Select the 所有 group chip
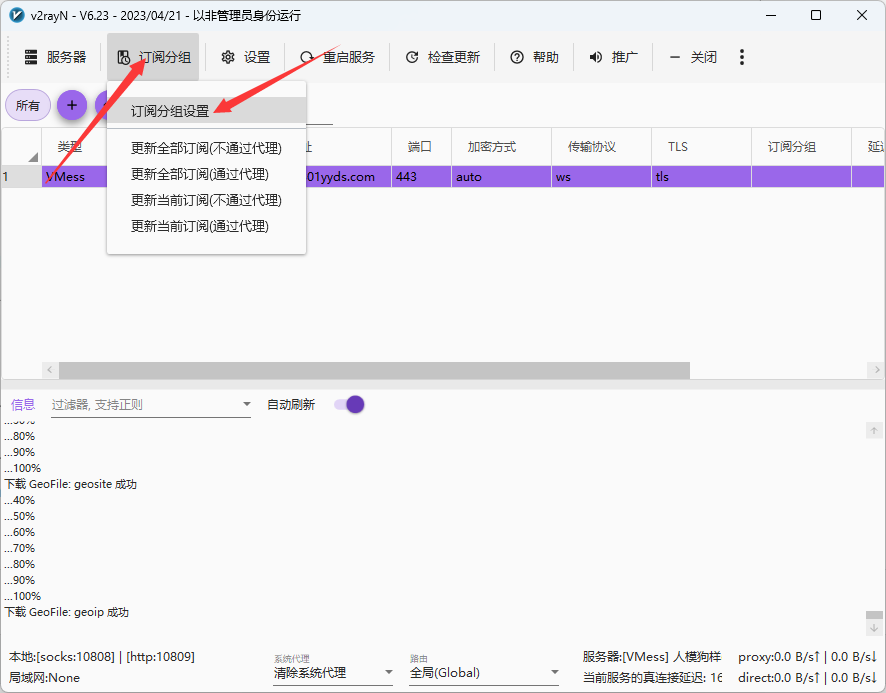Viewport: 886px width, 693px height. 28,105
